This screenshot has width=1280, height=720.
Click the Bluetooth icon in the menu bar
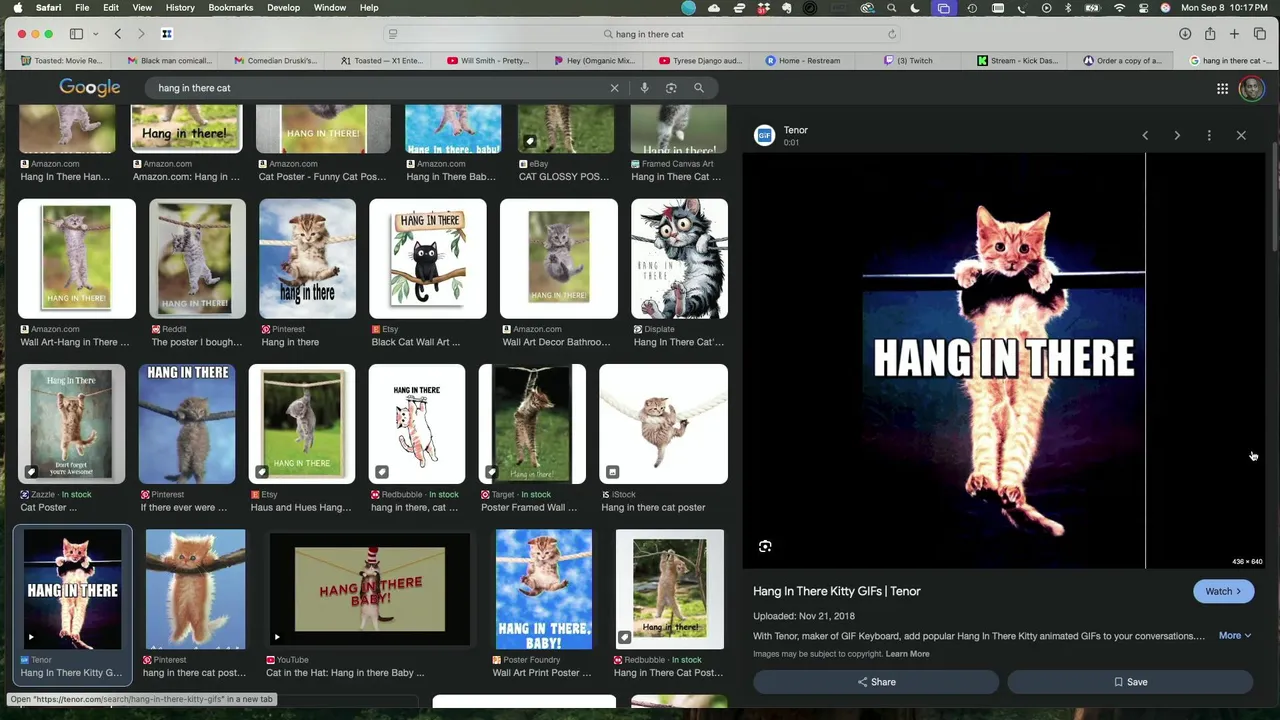click(x=1068, y=8)
